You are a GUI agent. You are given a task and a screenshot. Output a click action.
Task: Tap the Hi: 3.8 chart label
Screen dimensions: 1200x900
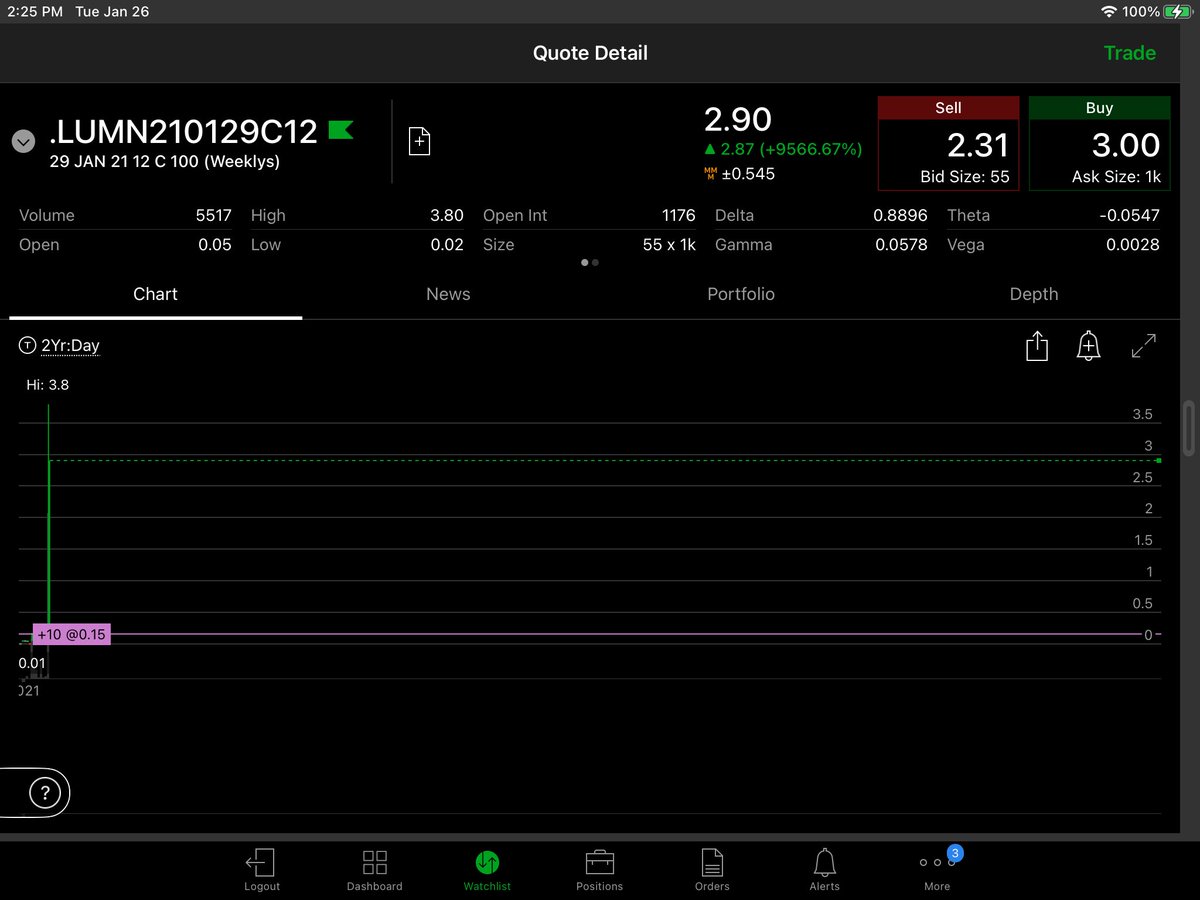click(x=47, y=384)
